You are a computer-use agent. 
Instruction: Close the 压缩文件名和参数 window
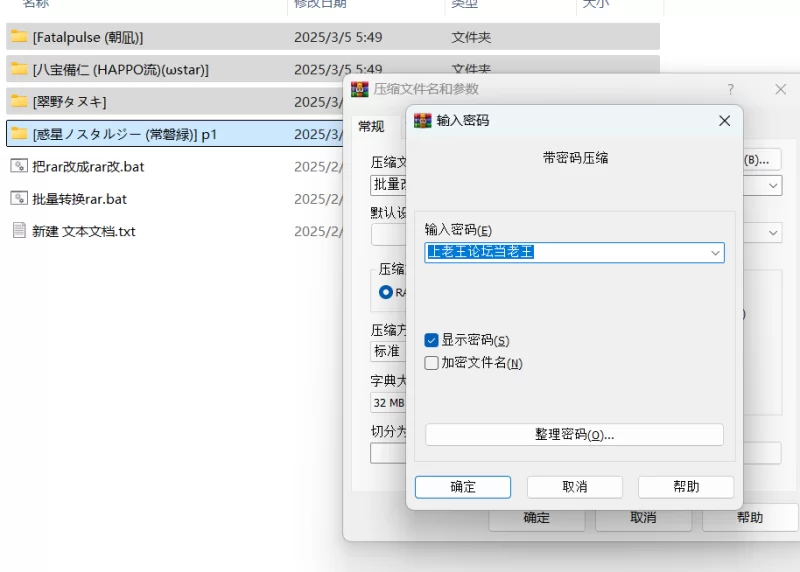[781, 89]
